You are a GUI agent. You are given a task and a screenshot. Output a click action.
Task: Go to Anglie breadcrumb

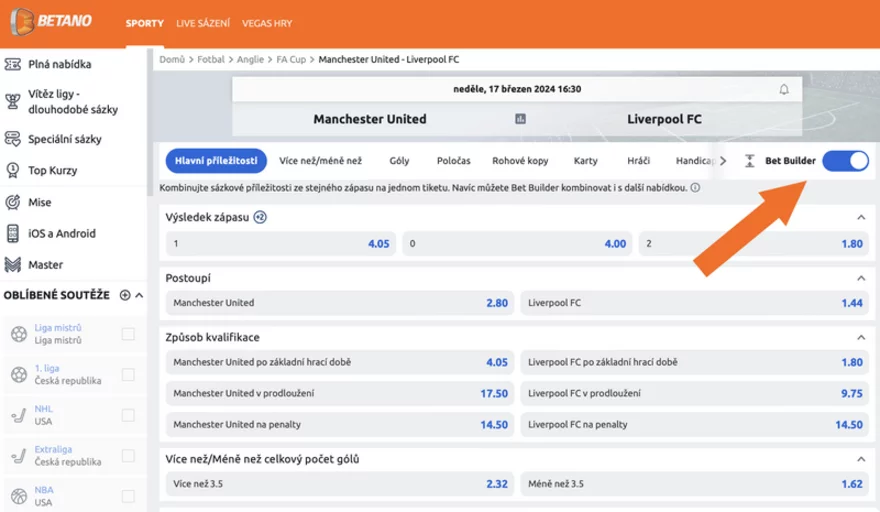(250, 60)
